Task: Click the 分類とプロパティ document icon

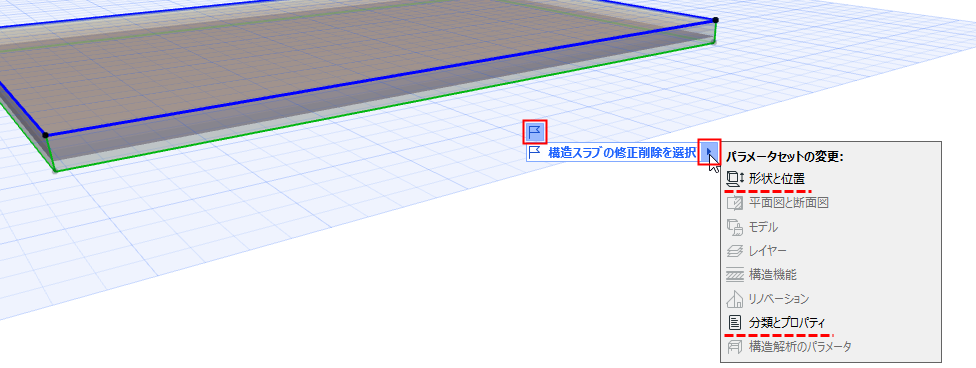Action: point(734,323)
